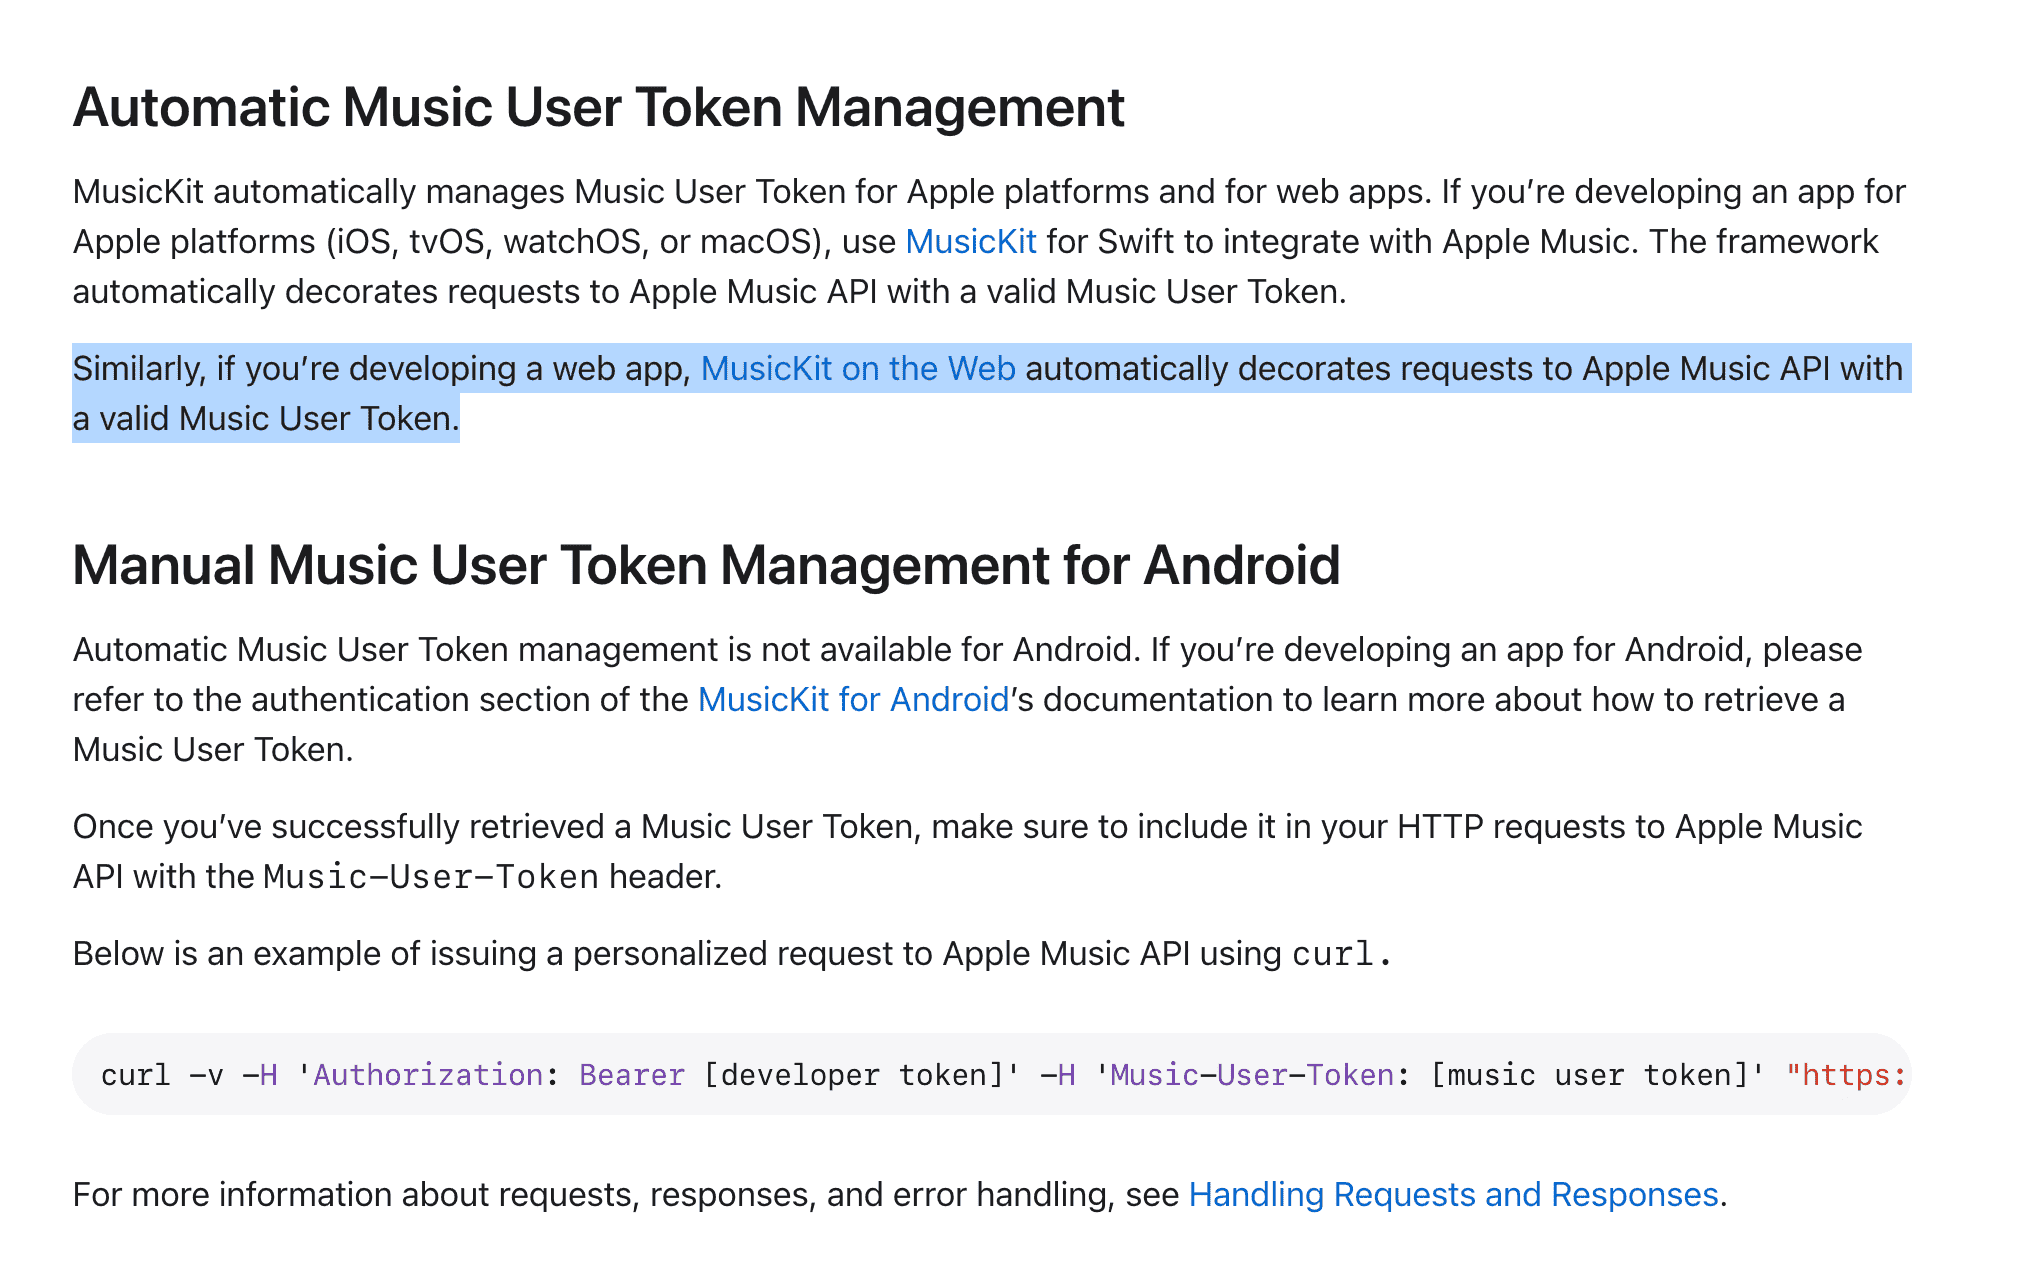Click the Bearer keyword in the code block

(631, 1076)
